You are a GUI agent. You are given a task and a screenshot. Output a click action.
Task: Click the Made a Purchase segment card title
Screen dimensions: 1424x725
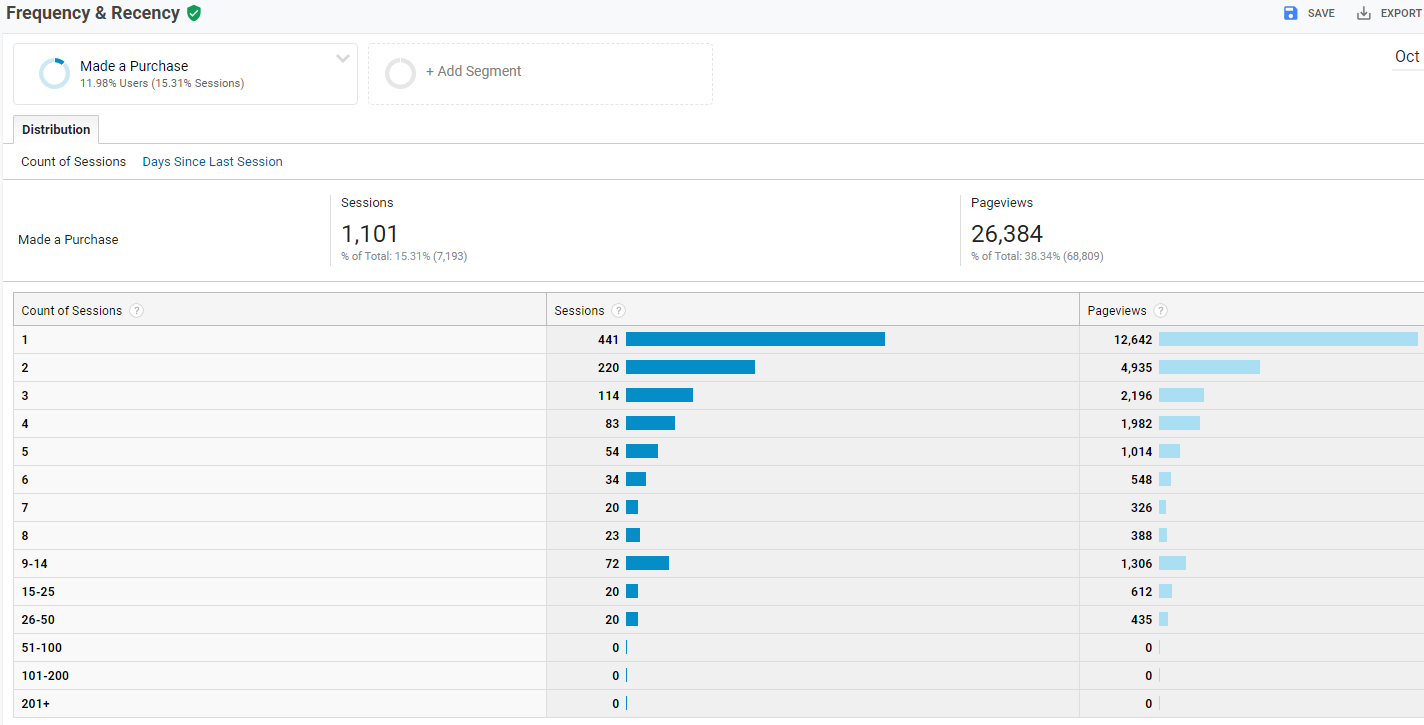[134, 66]
